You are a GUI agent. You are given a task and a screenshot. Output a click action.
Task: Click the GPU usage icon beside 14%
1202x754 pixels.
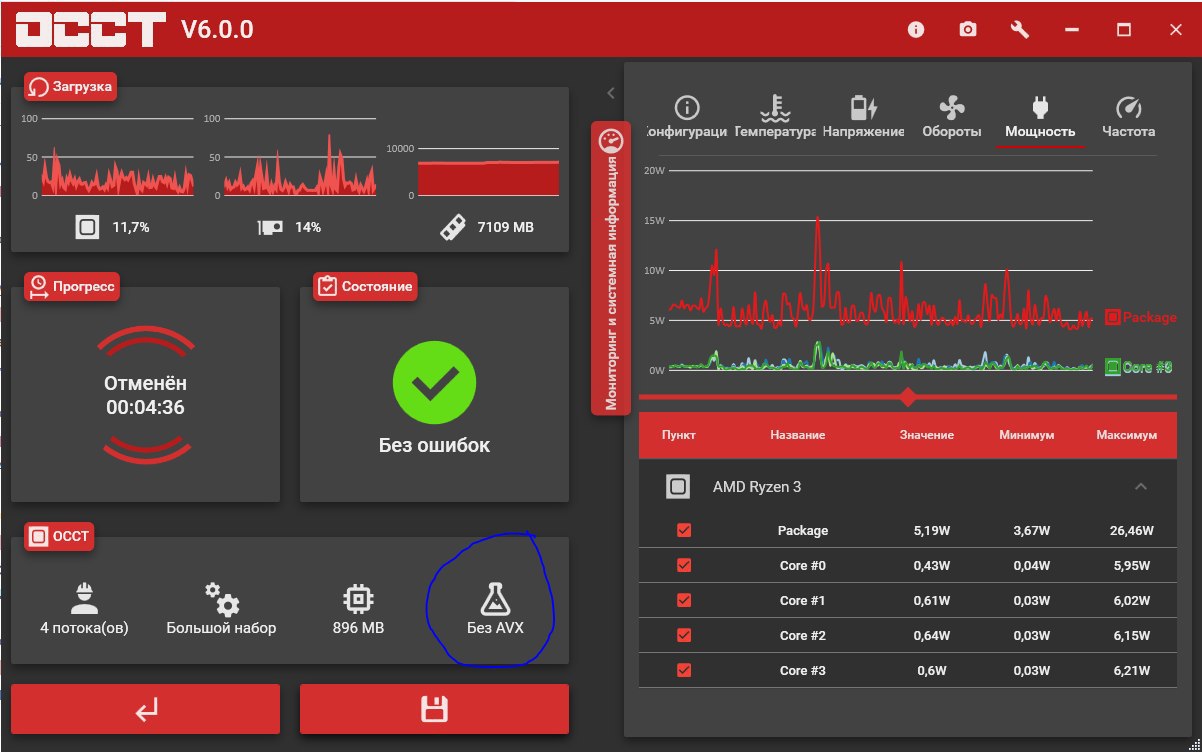pos(270,227)
